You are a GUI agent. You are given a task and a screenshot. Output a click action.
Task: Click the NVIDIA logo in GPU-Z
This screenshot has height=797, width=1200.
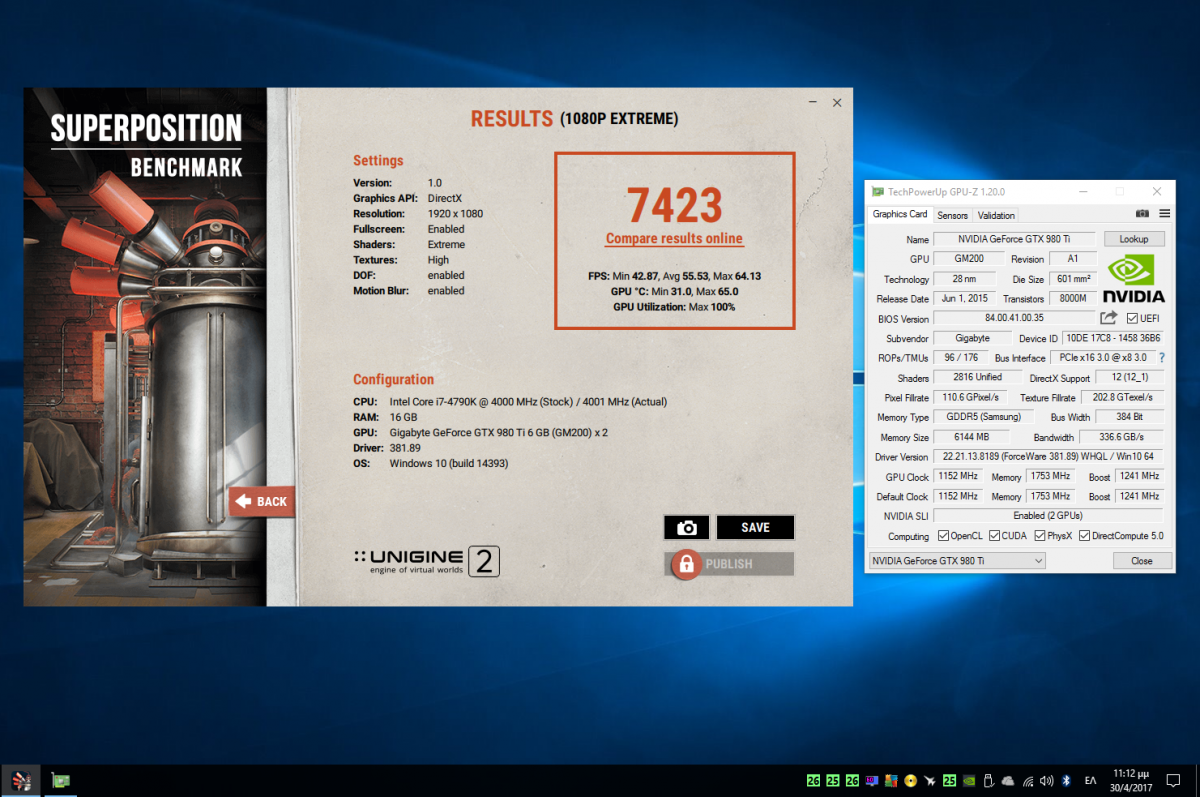click(x=1133, y=278)
